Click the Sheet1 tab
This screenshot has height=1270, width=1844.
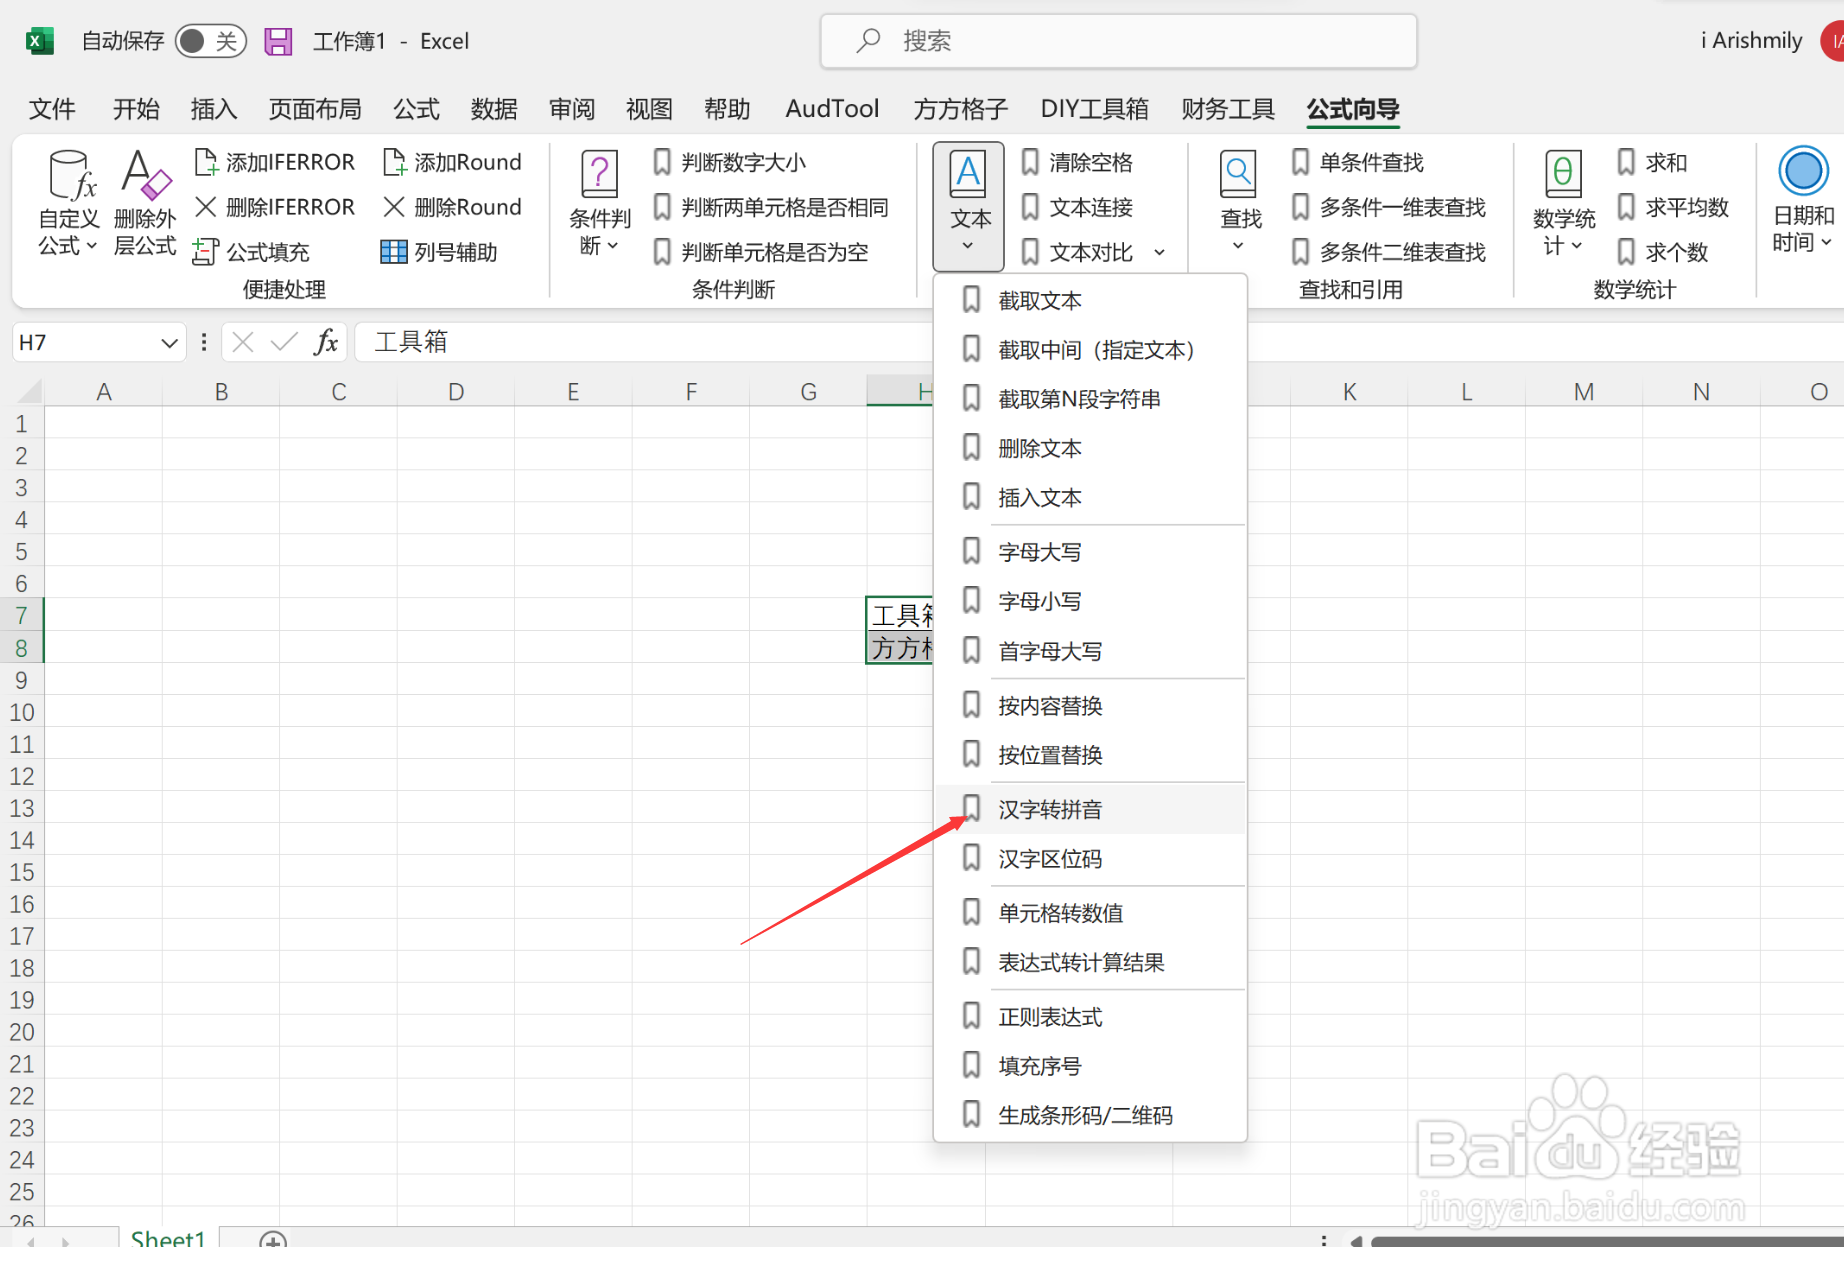click(168, 1238)
